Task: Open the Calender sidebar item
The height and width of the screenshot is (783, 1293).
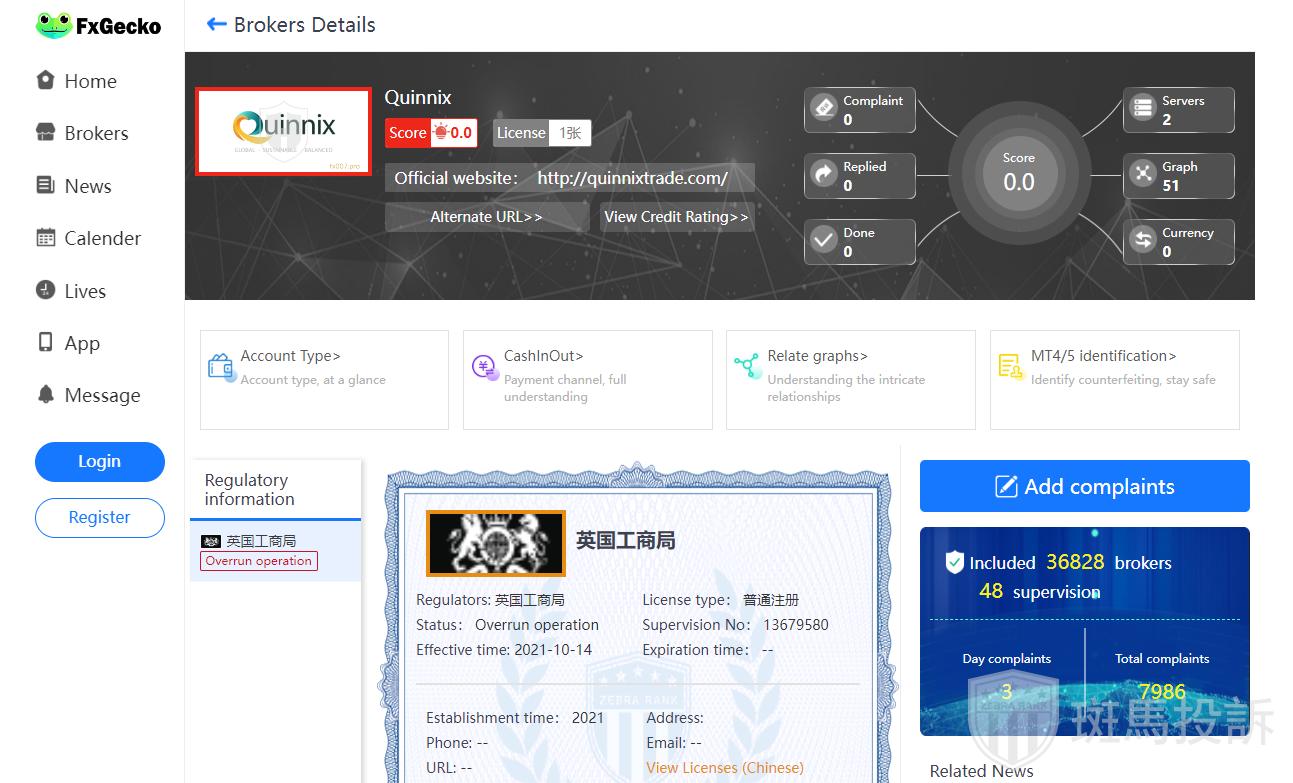Action: (101, 238)
